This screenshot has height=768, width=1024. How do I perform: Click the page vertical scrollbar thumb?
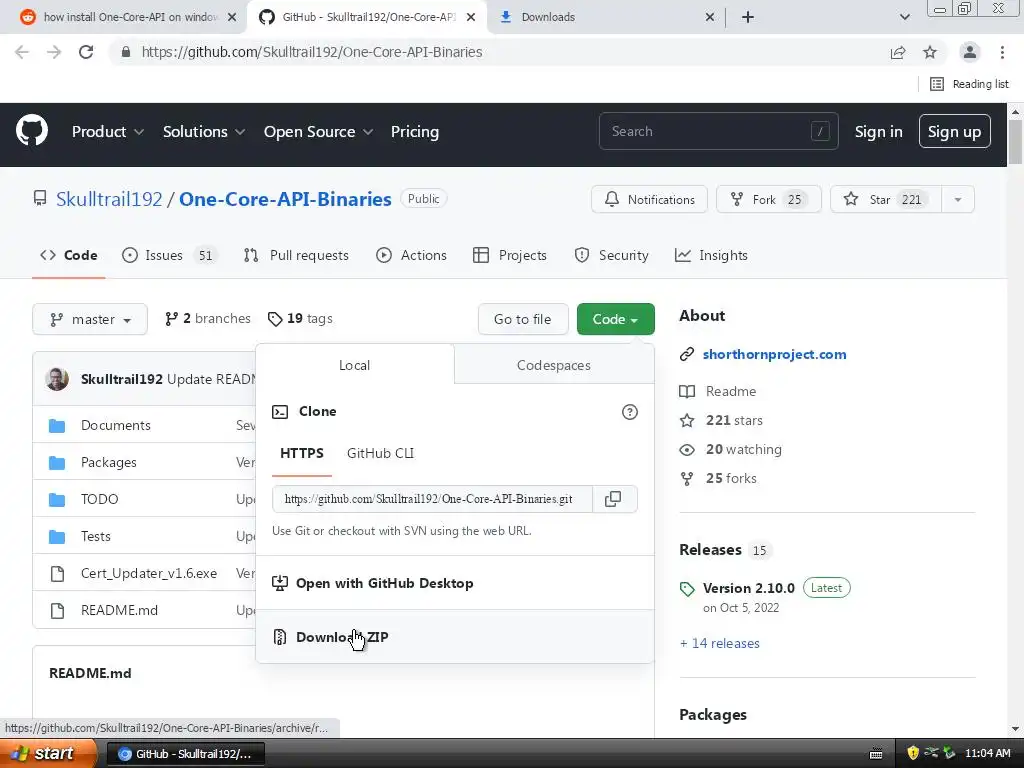pos(1015,142)
